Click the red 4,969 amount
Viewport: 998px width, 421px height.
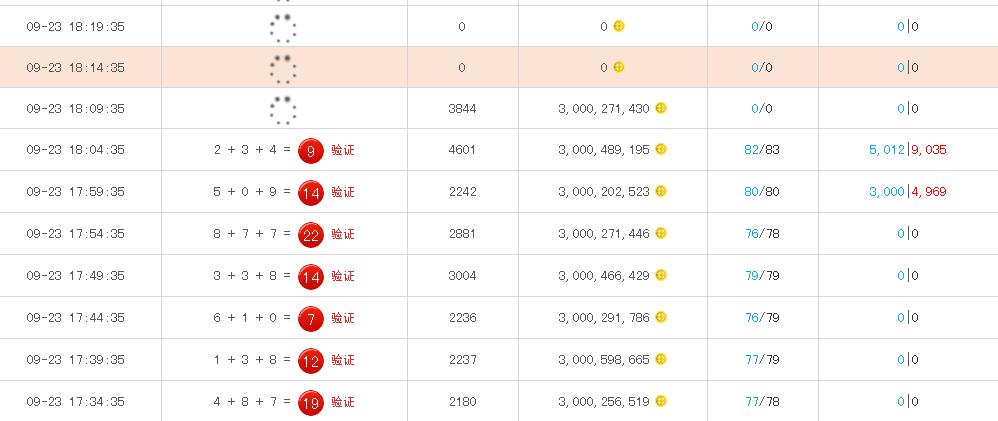click(929, 192)
